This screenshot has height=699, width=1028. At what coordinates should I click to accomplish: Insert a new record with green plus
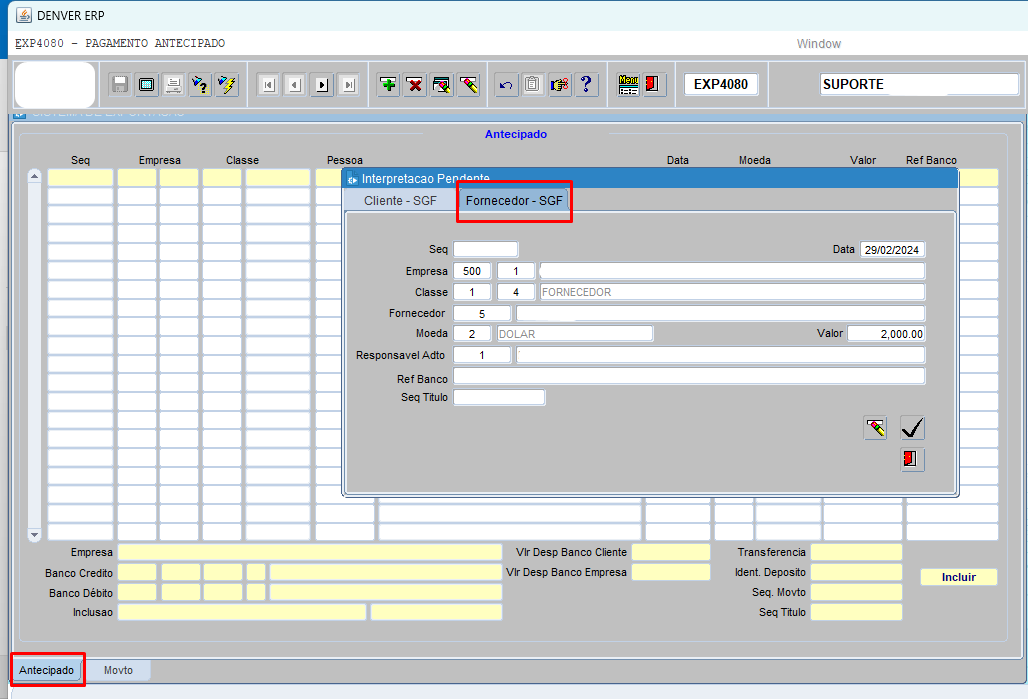pos(389,85)
